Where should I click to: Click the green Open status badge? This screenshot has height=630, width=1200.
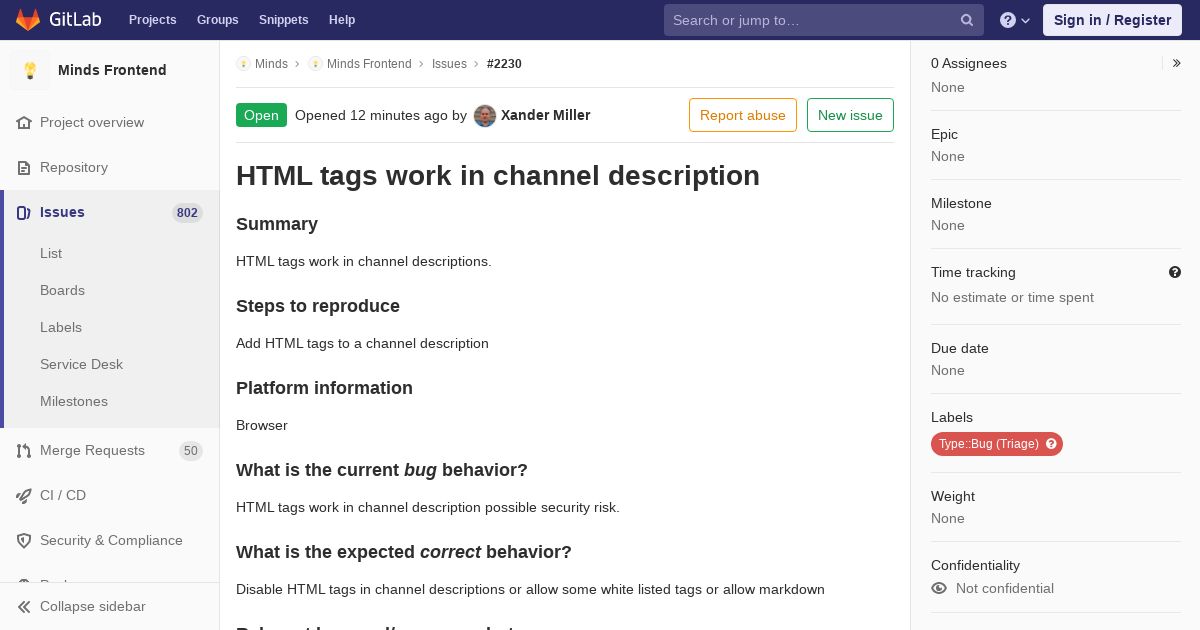pos(261,115)
